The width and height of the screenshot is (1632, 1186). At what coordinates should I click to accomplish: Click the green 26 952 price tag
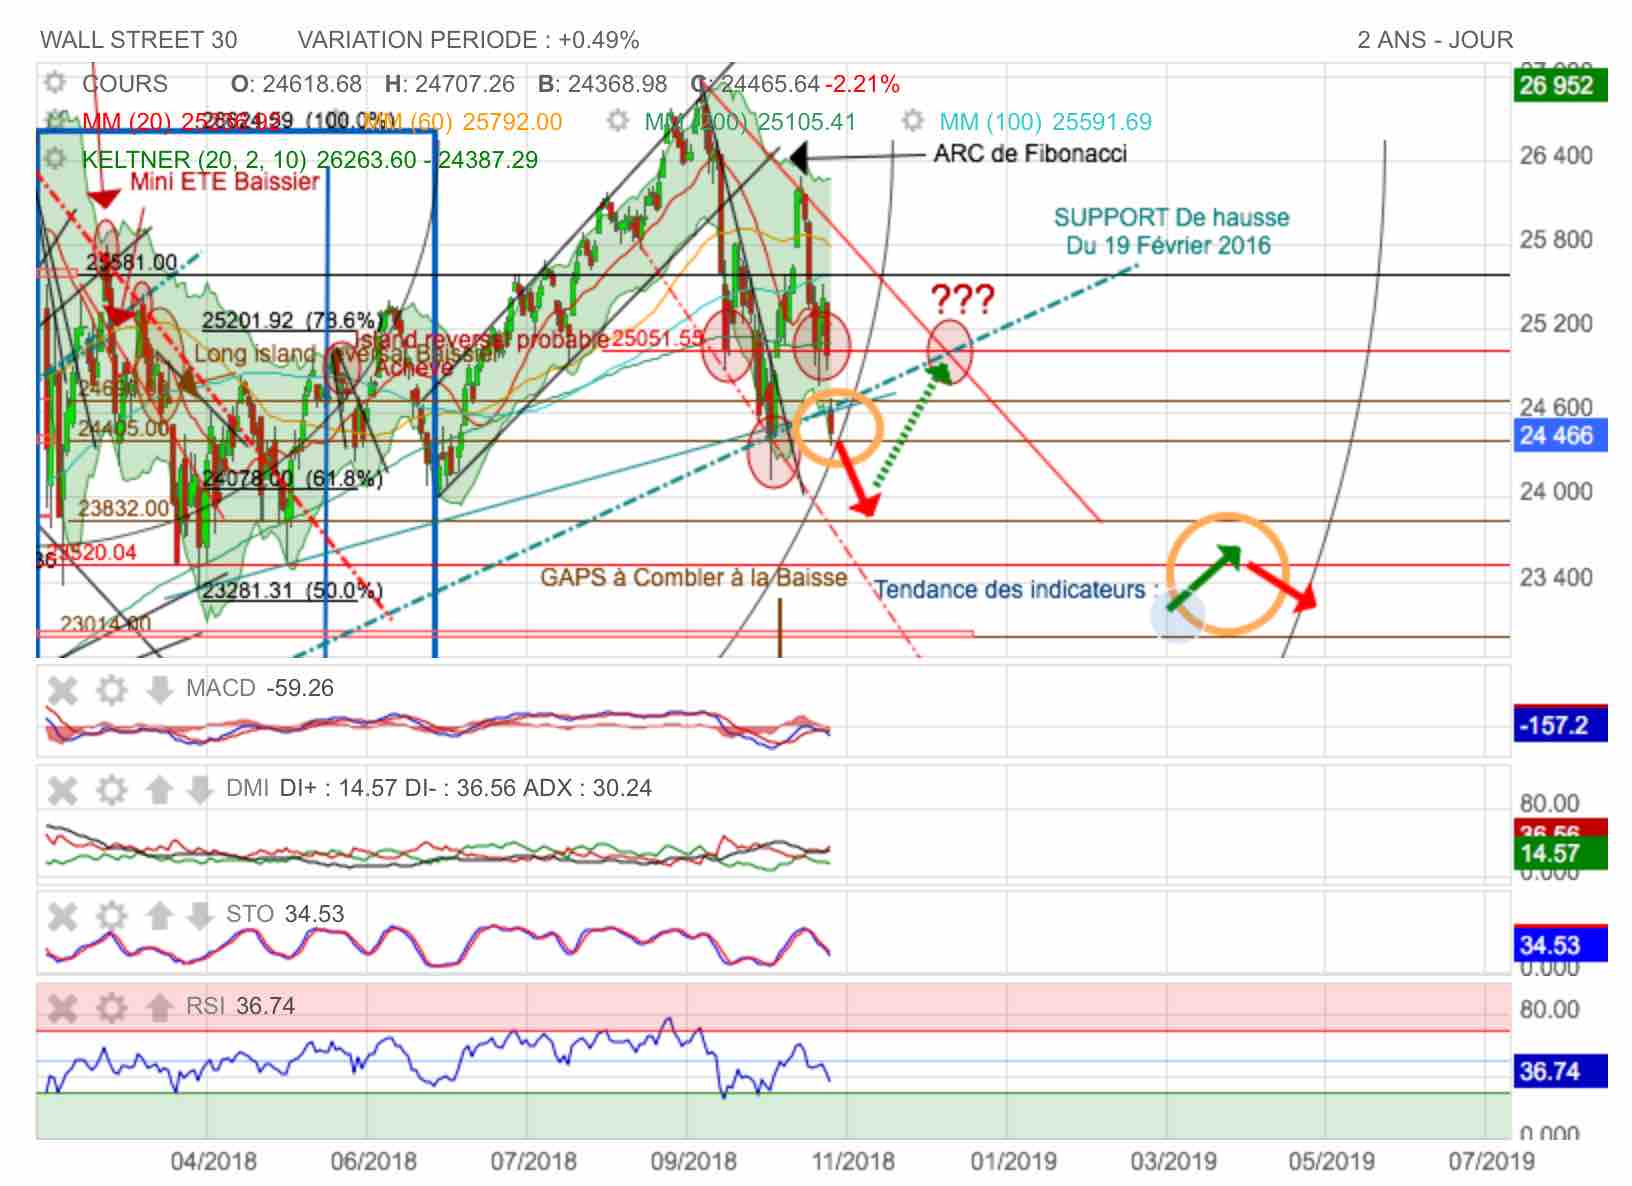1561,85
